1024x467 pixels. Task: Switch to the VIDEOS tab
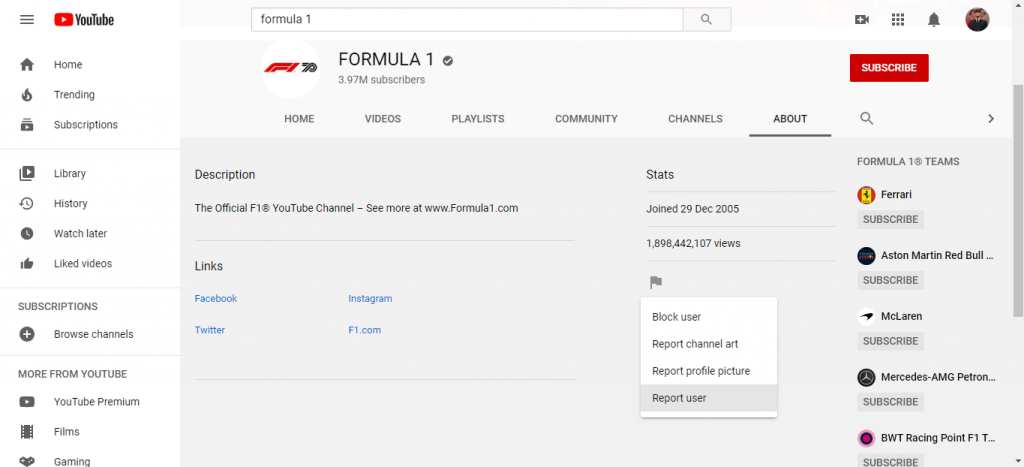[x=383, y=119]
